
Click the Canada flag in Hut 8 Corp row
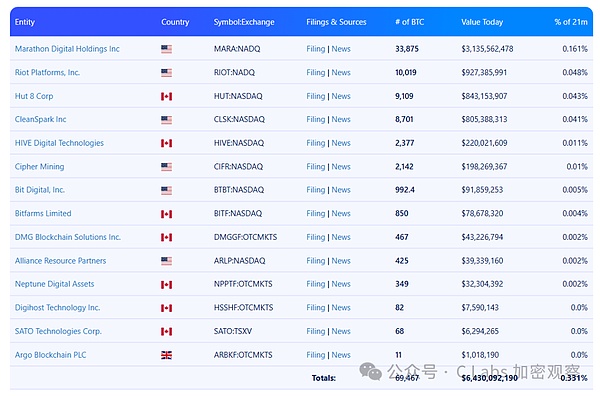tap(166, 96)
